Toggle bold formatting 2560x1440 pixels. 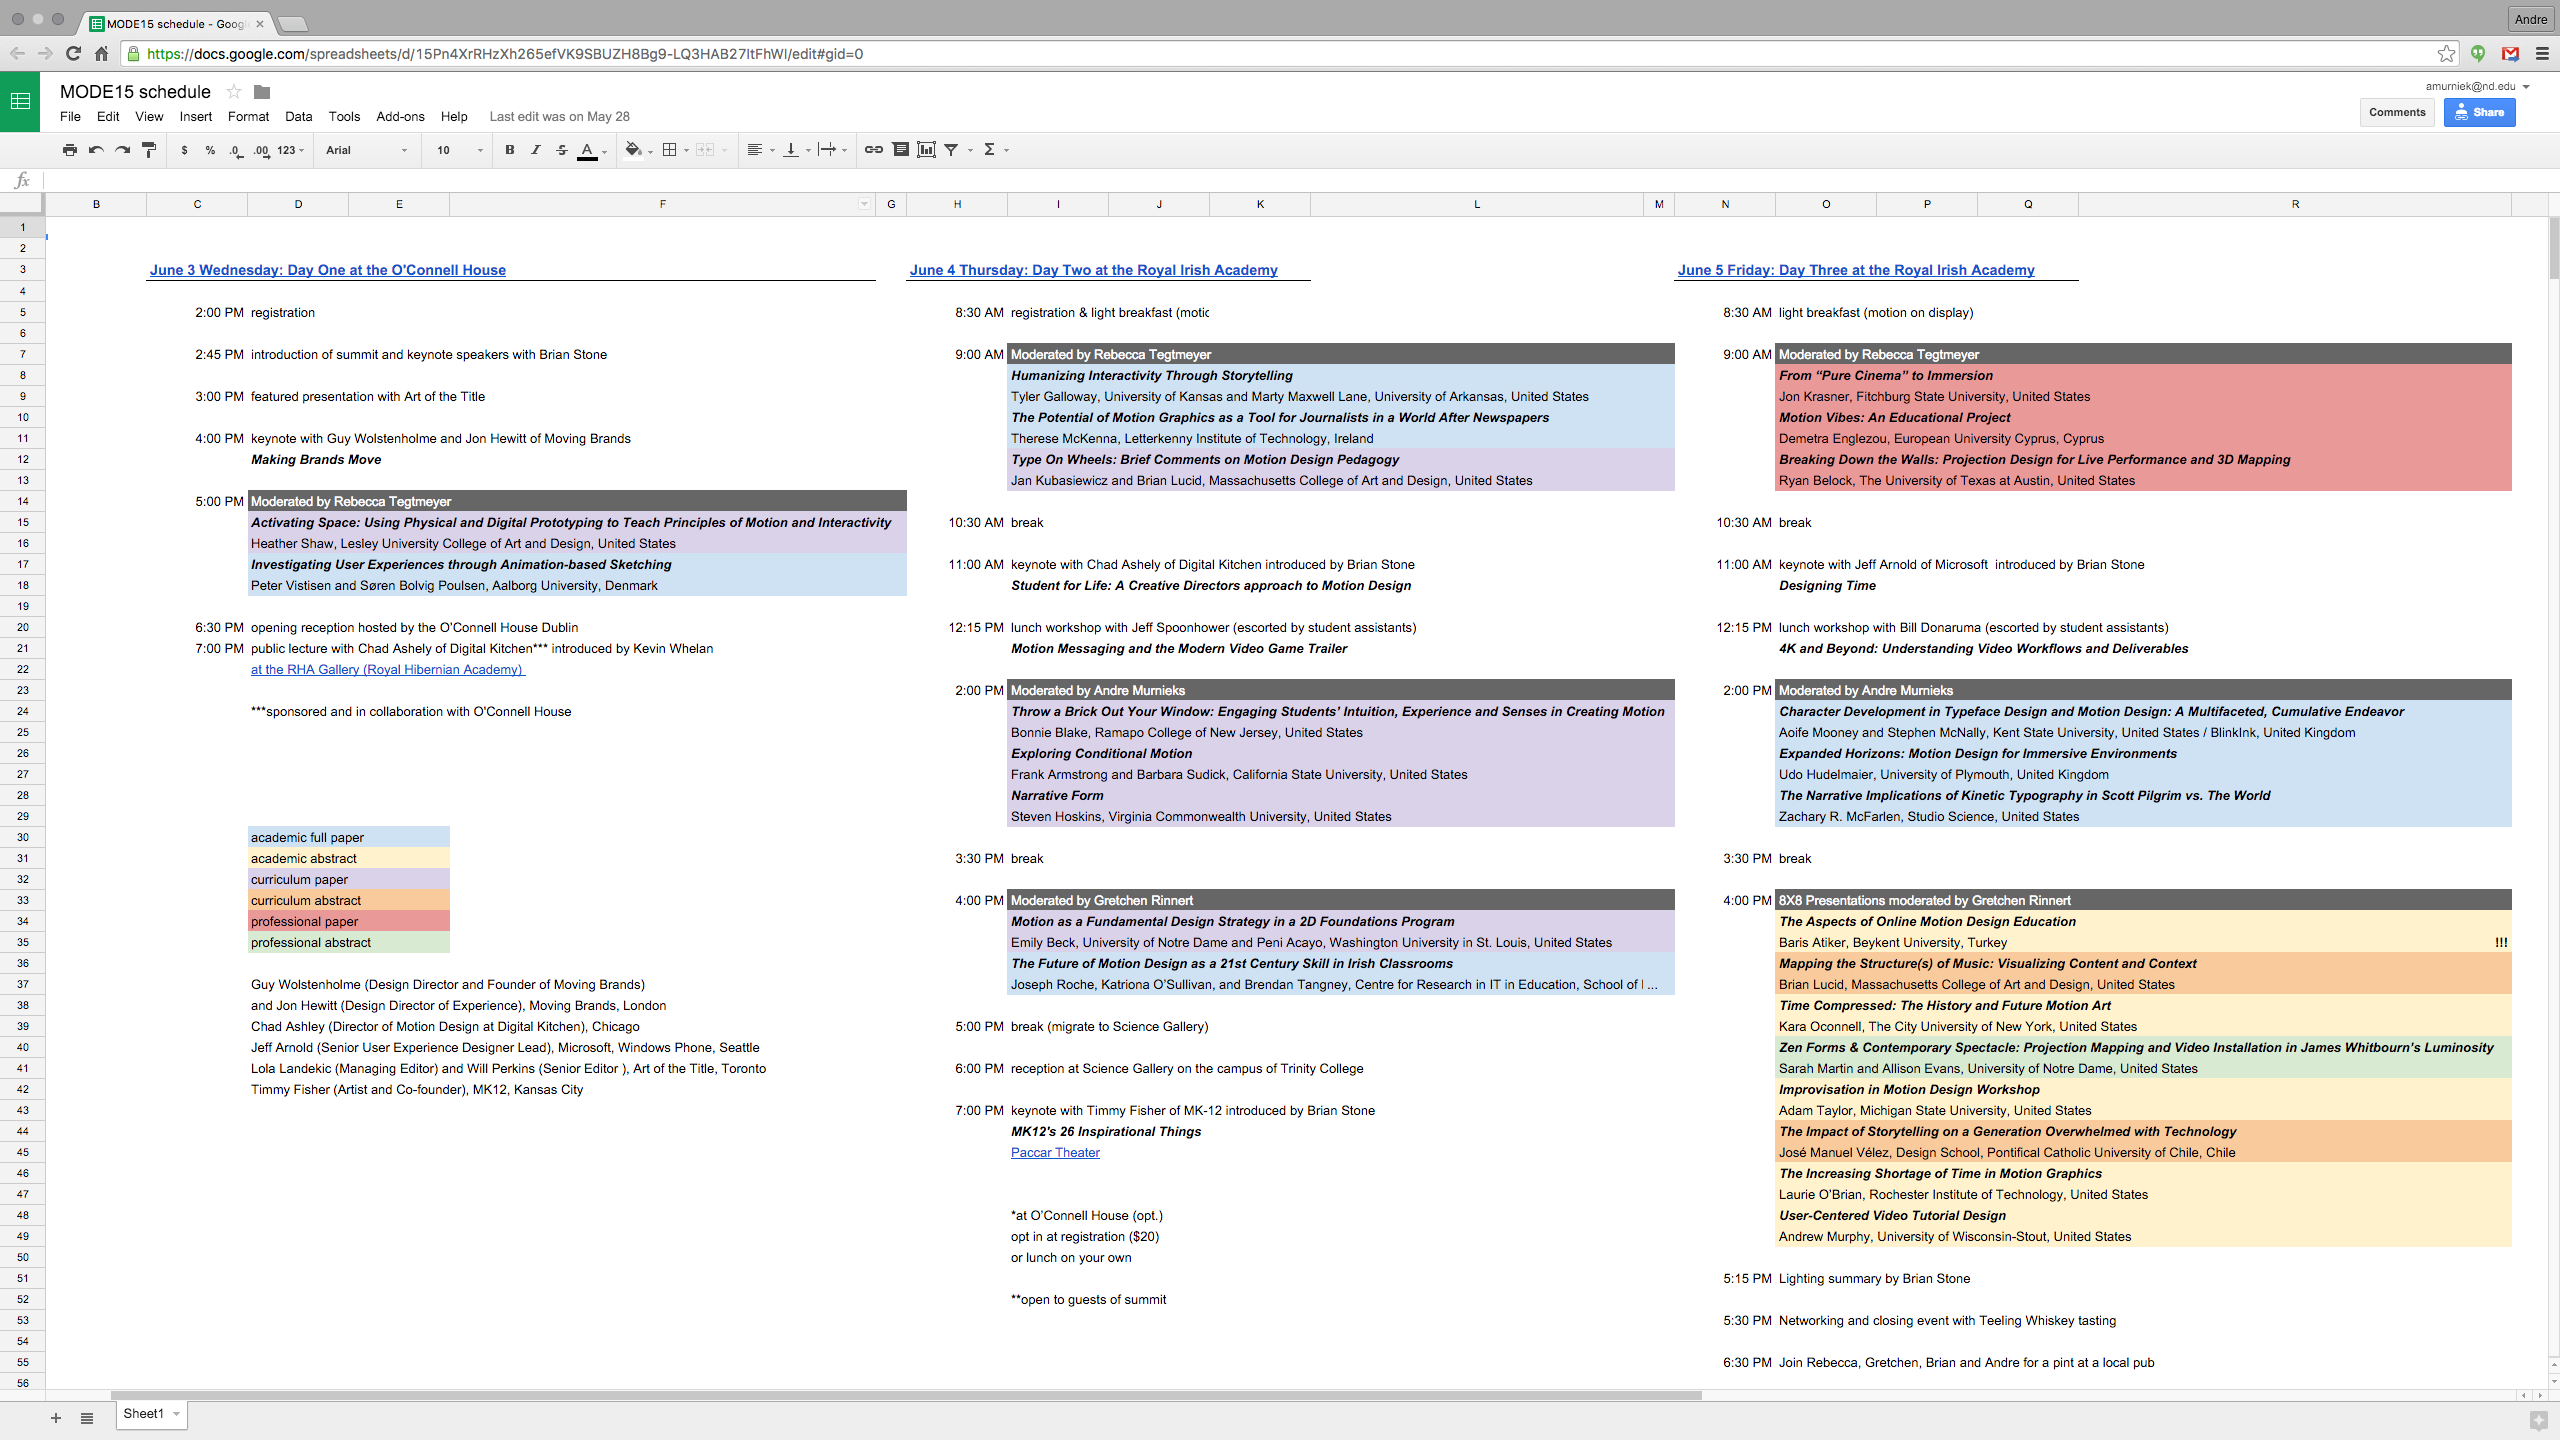(509, 150)
